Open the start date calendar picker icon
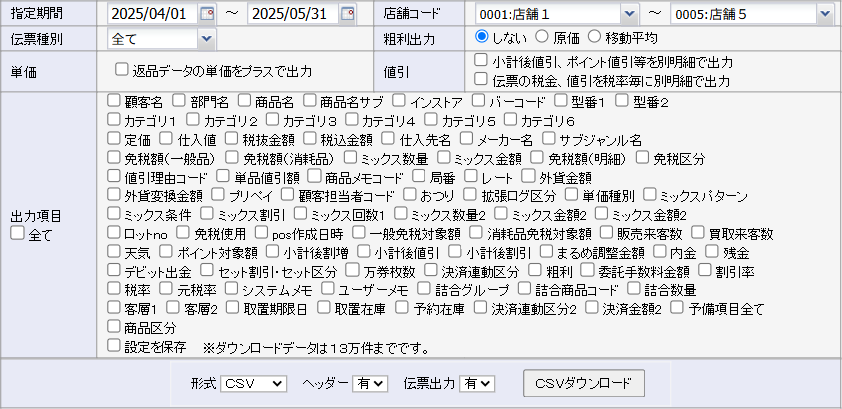The image size is (842, 409). [207, 14]
